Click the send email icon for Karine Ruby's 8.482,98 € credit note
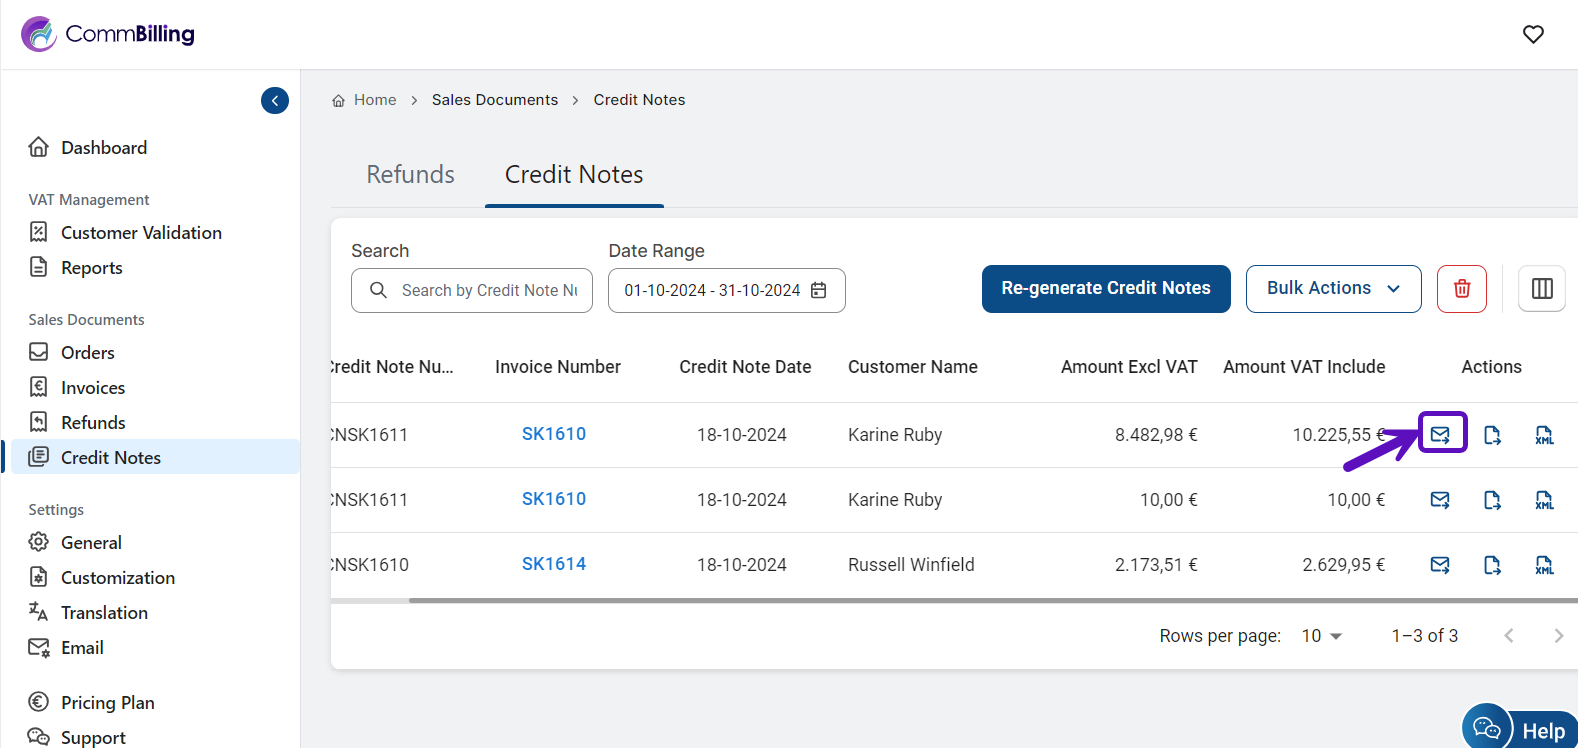Image resolution: width=1578 pixels, height=748 pixels. pos(1440,434)
